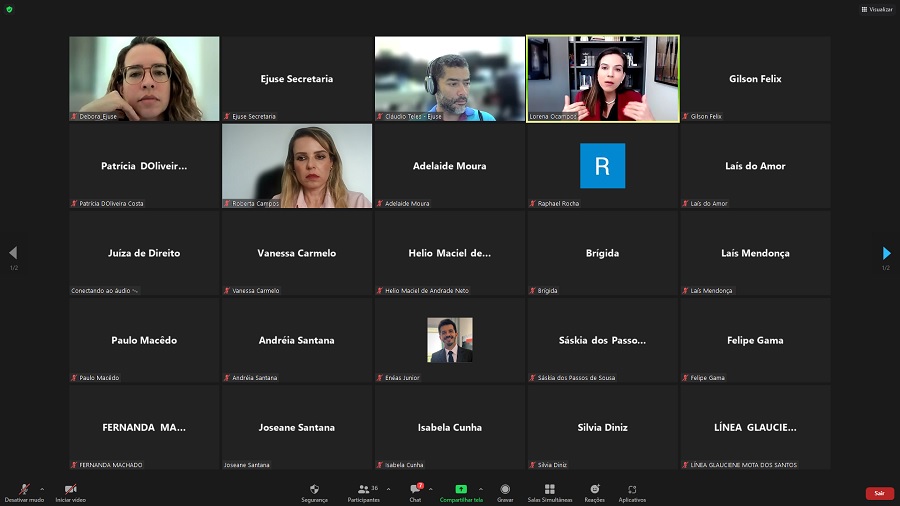The image size is (900, 506).
Task: Go to next gallery page with right arrow
Action: [886, 253]
